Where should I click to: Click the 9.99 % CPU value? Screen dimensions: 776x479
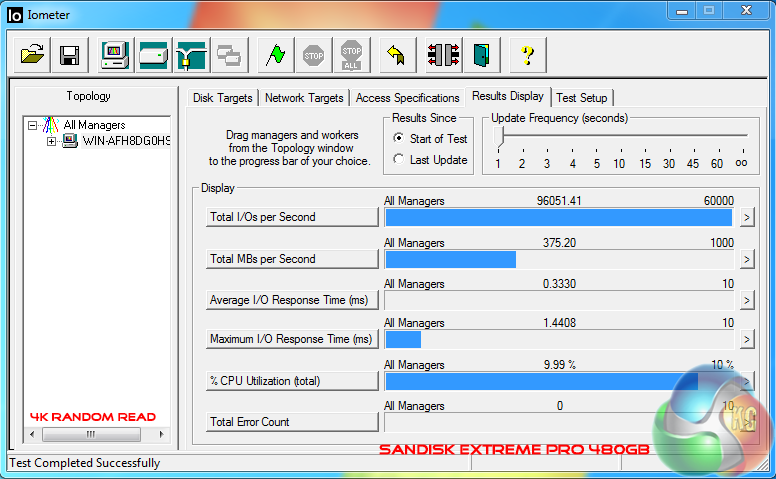pos(559,365)
